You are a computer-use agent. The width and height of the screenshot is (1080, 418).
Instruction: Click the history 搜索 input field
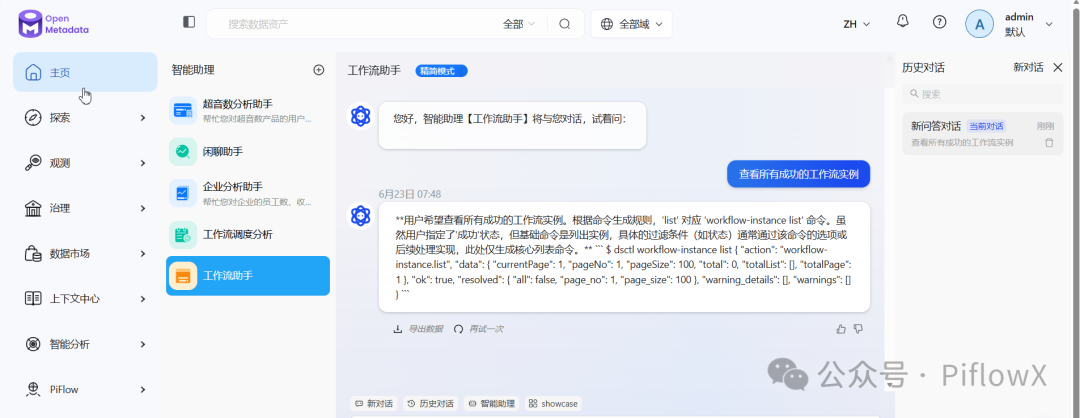[x=983, y=94]
